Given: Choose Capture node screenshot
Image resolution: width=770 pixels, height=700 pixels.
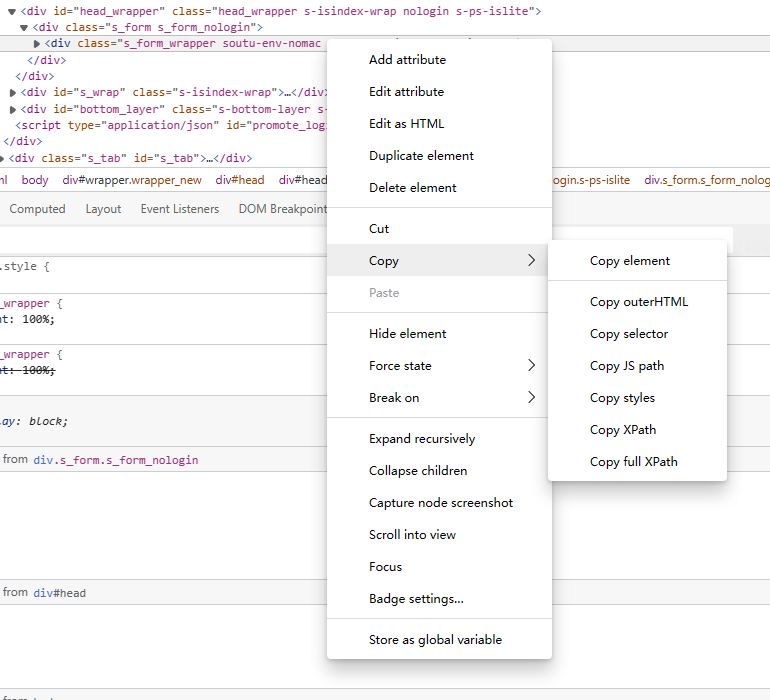Looking at the screenshot, I should click(x=440, y=503).
